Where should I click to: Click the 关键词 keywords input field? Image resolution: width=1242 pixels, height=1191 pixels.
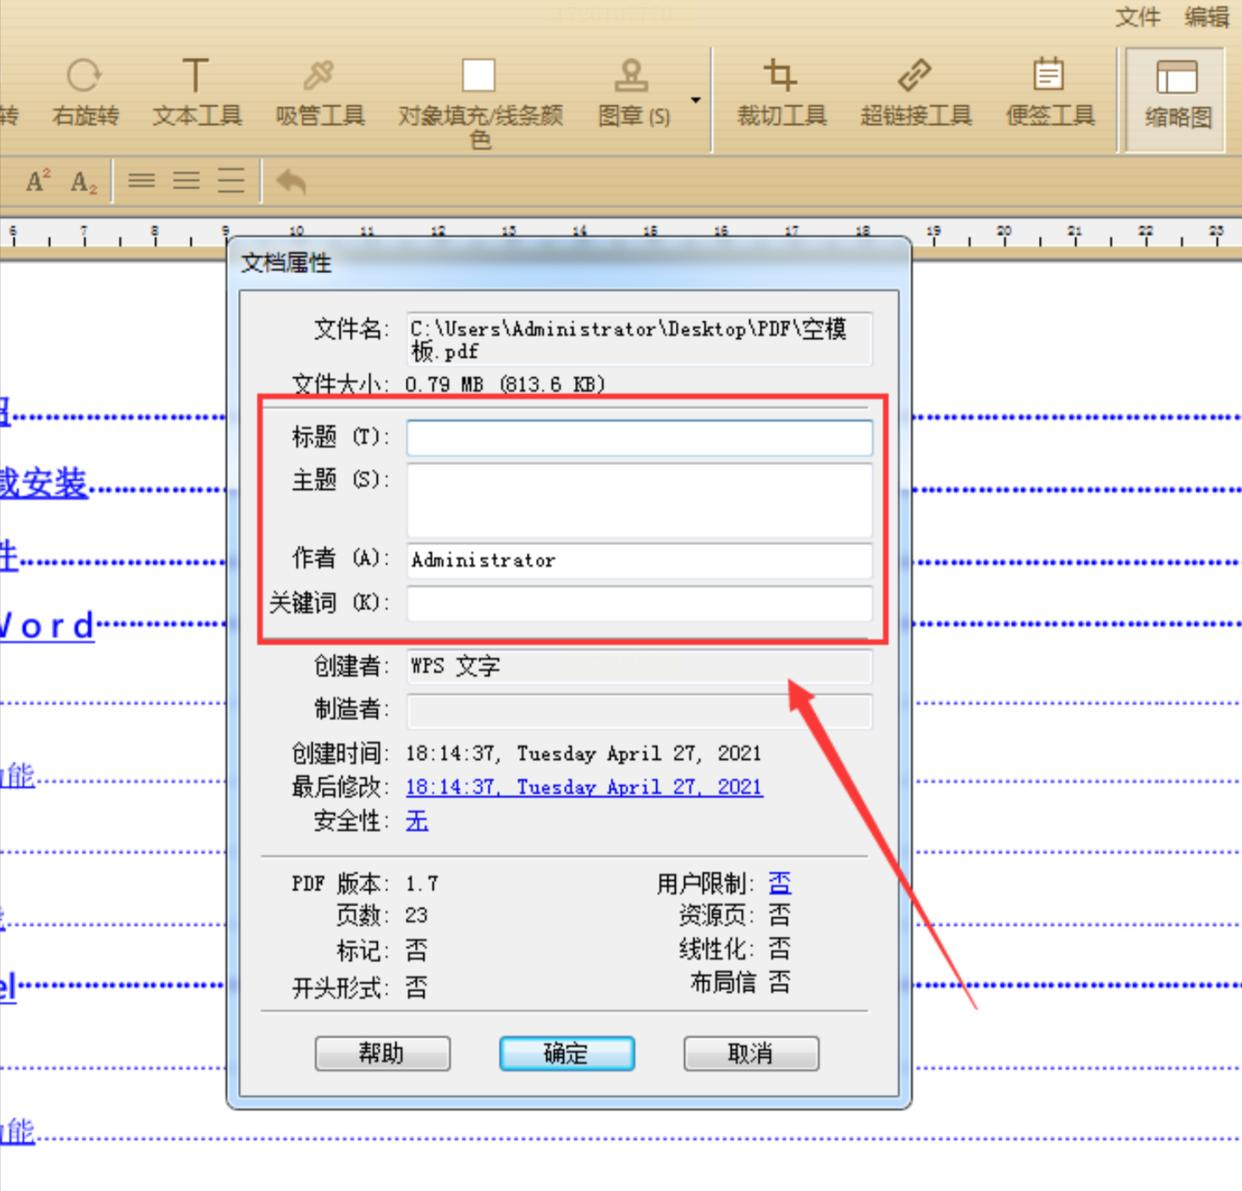point(639,603)
